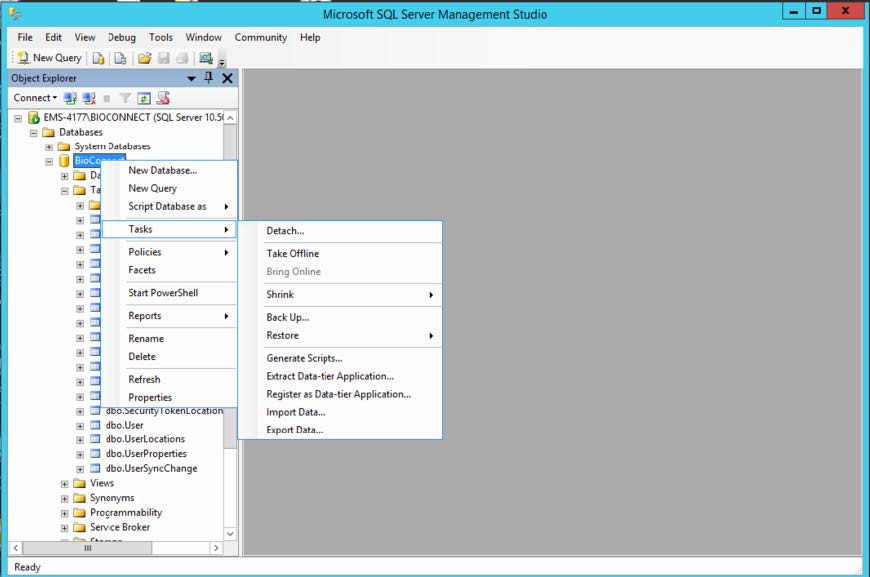Screen dimensions: 870x577
Task: Click the Connect Object Explorer icon
Action: (68, 97)
